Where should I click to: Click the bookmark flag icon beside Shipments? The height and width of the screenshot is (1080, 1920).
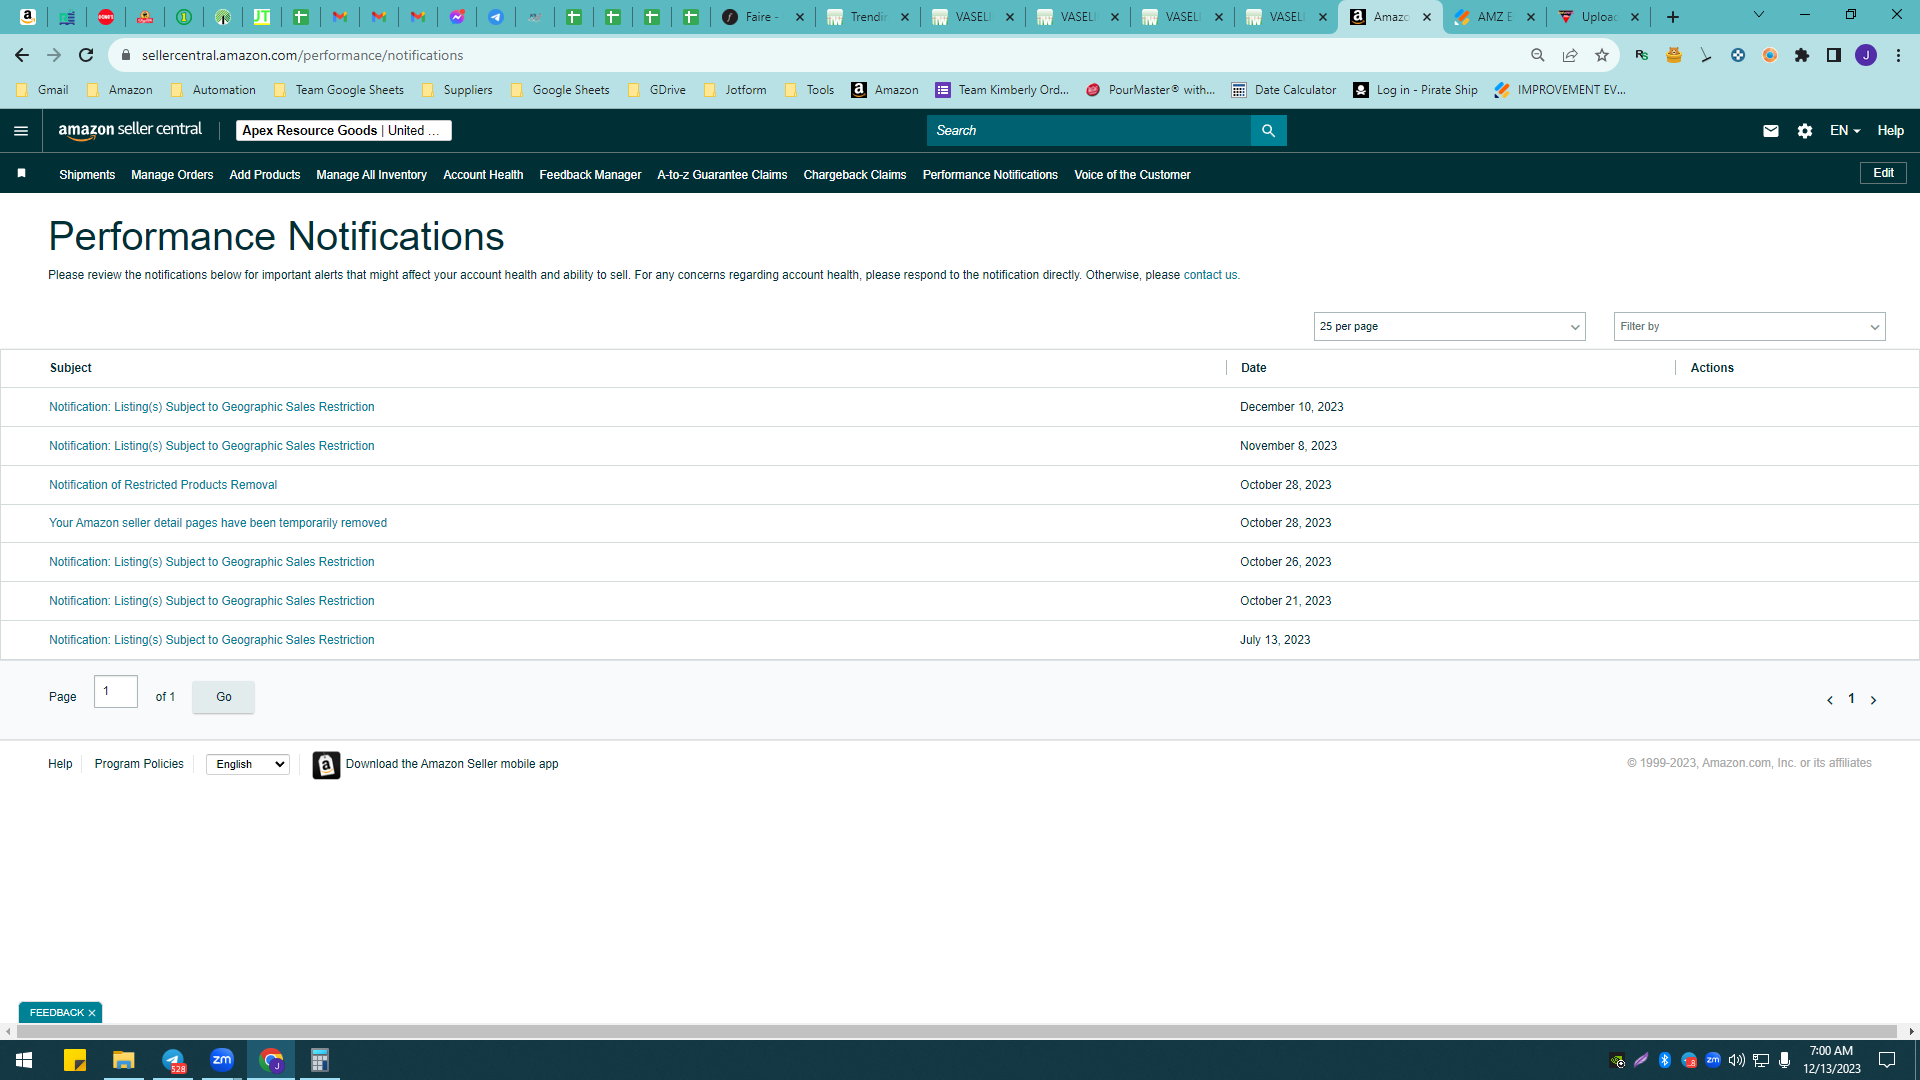pos(21,174)
